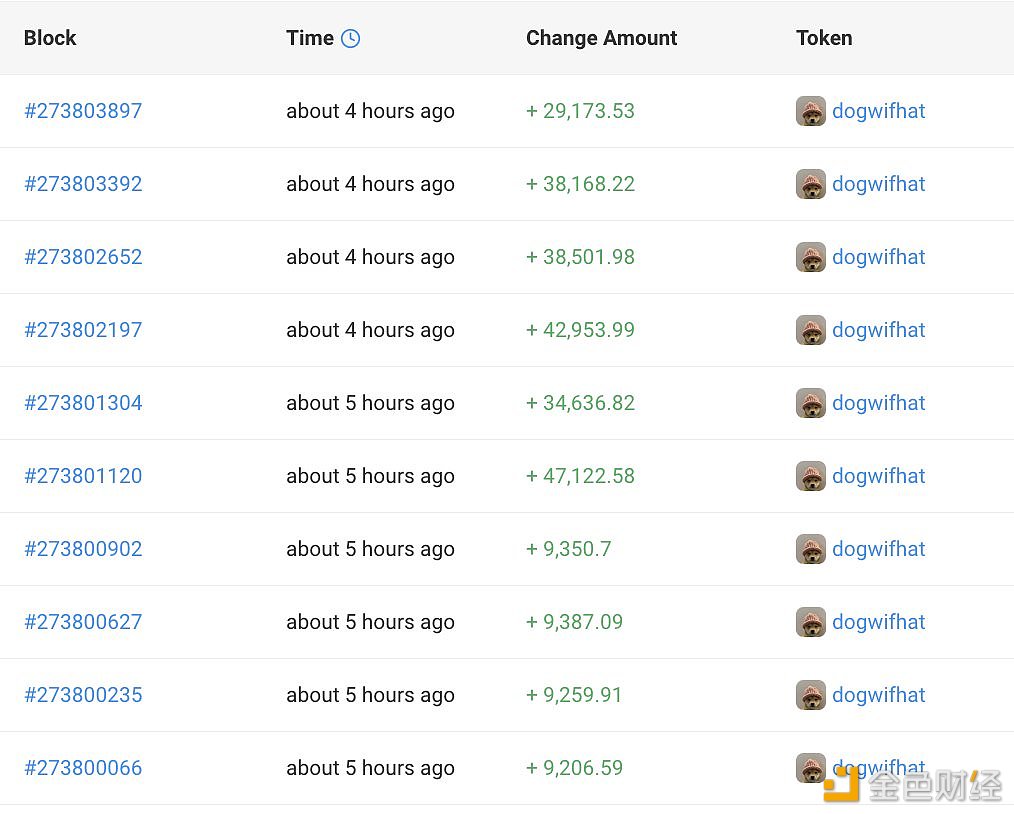Click dogwifhat token icon in row #273803897

[811, 111]
